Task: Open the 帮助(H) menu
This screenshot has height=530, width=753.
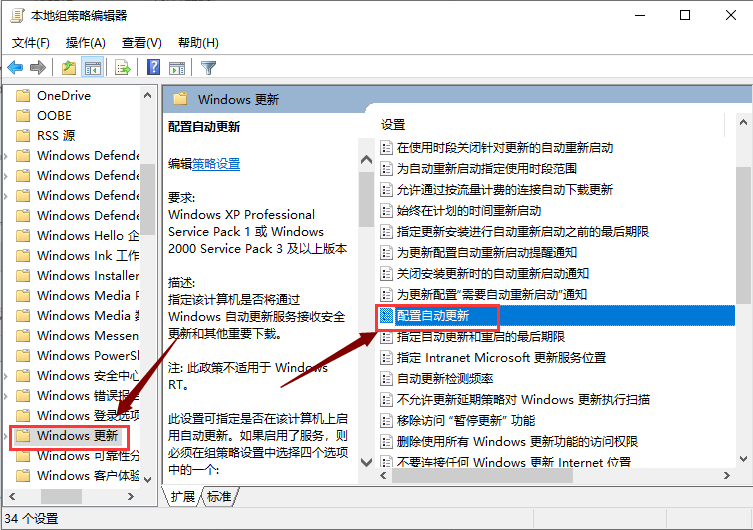Action: [198, 43]
